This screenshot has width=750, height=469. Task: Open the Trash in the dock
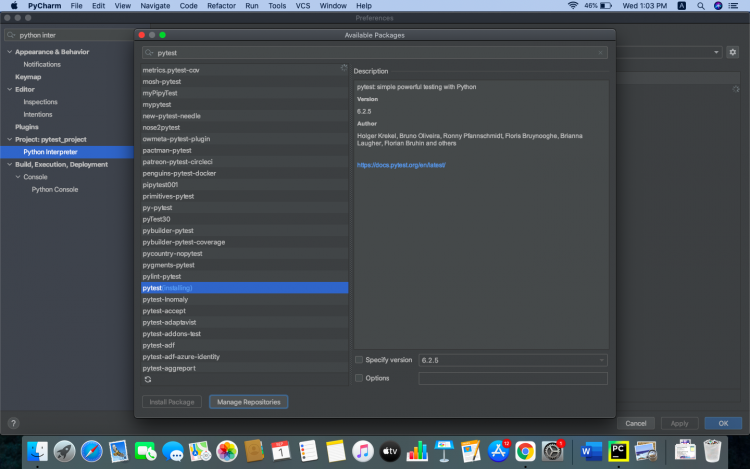coord(712,451)
